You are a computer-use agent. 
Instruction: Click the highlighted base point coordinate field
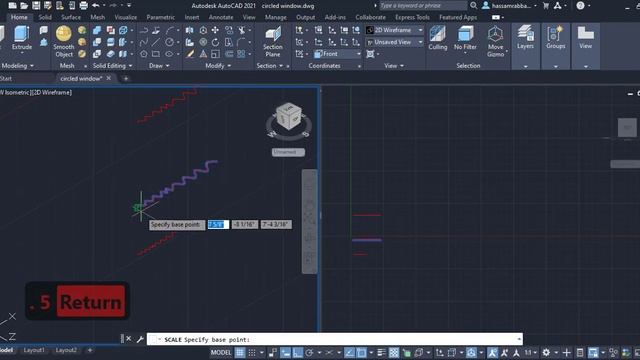(x=218, y=224)
